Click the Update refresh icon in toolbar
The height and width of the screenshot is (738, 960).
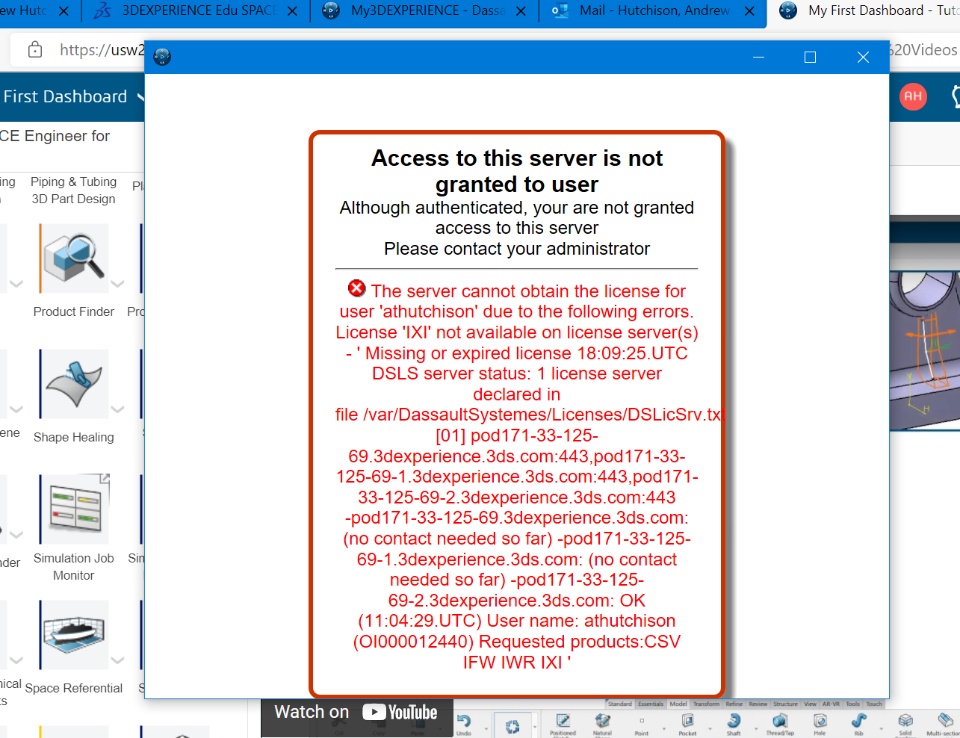512,726
